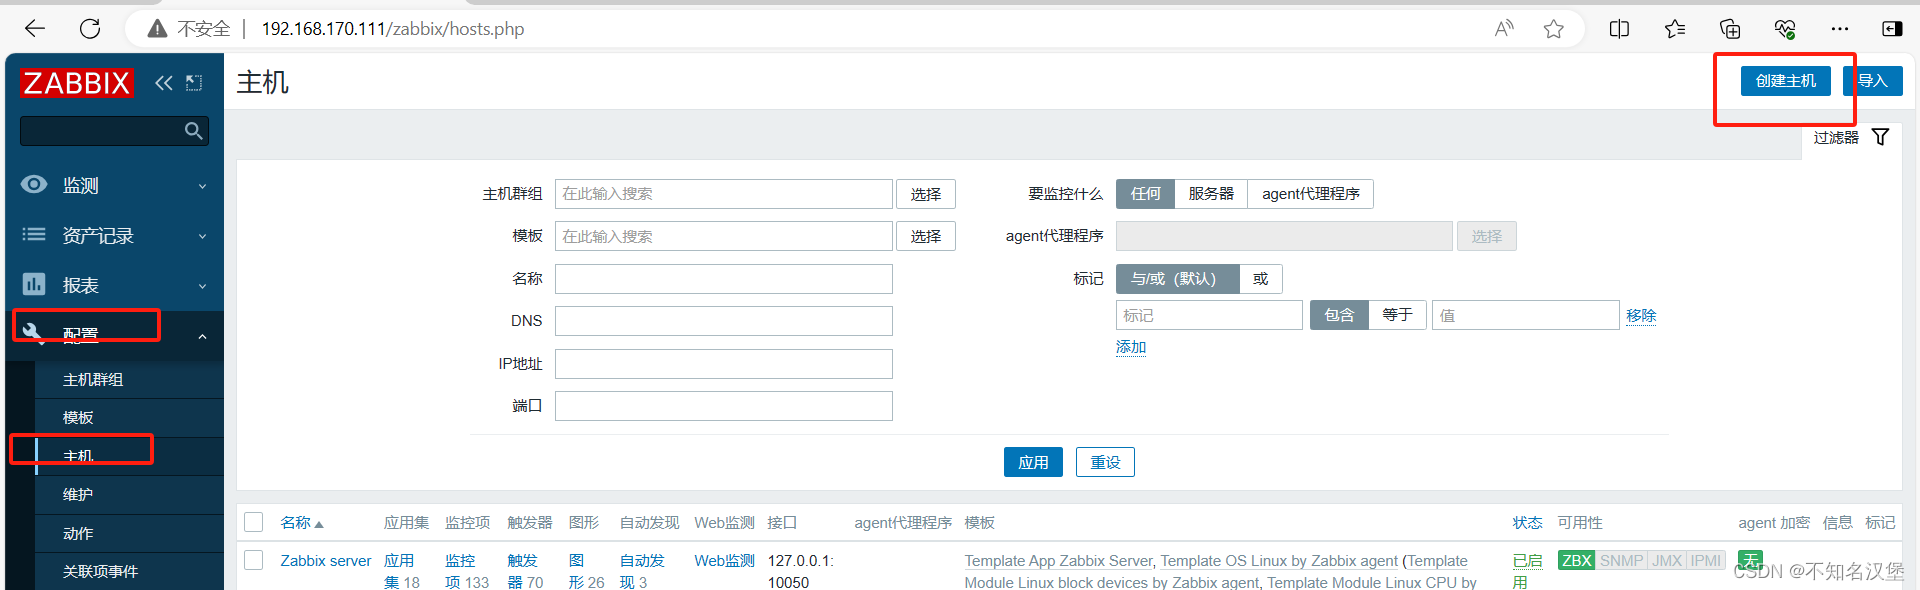Screen dimensions: 1920x590
Task: Click the chart icon for 报表
Action: click(x=34, y=284)
